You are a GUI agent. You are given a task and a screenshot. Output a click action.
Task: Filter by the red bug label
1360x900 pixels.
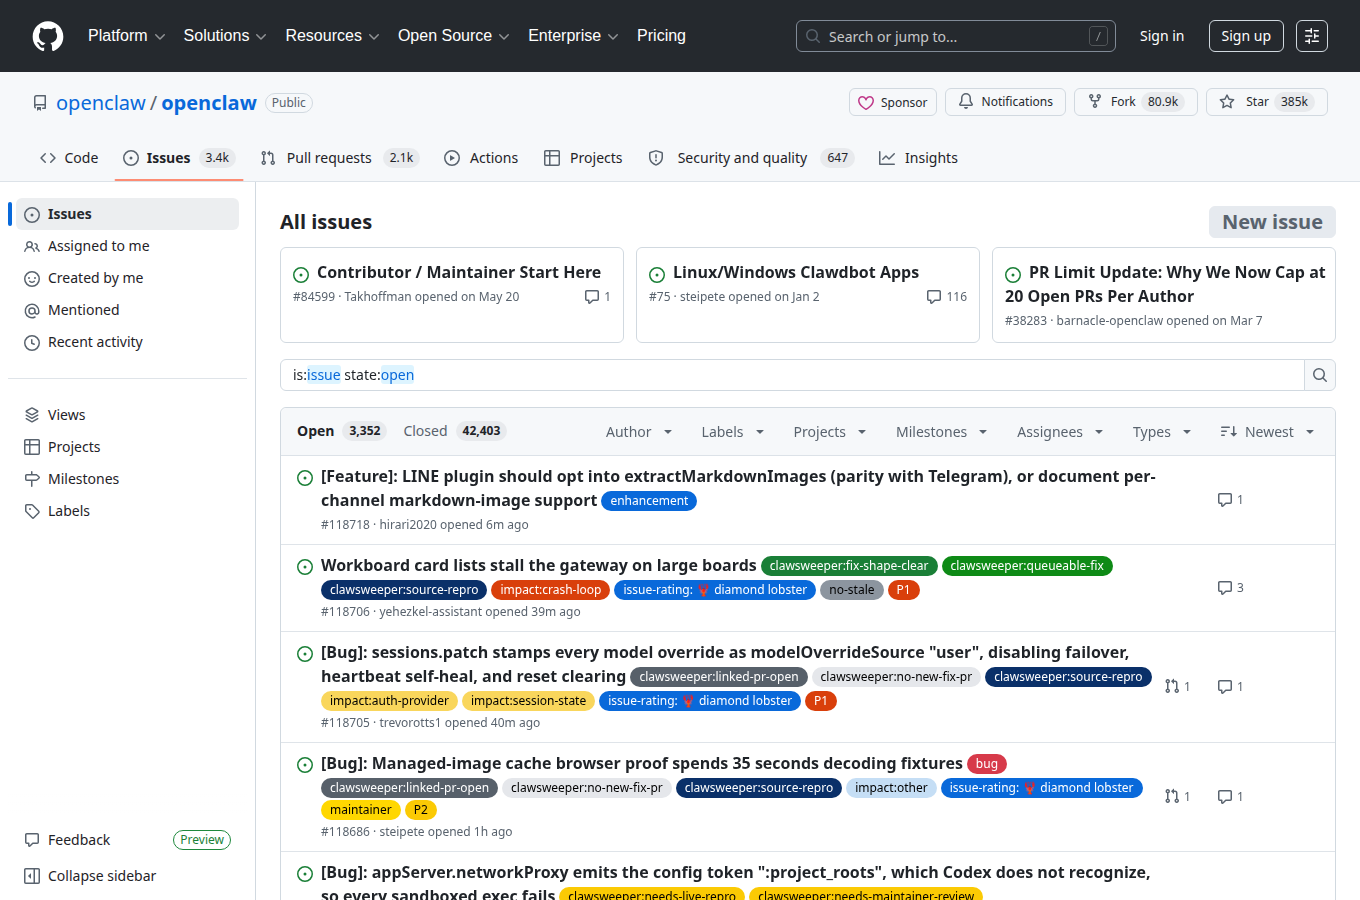pos(987,764)
